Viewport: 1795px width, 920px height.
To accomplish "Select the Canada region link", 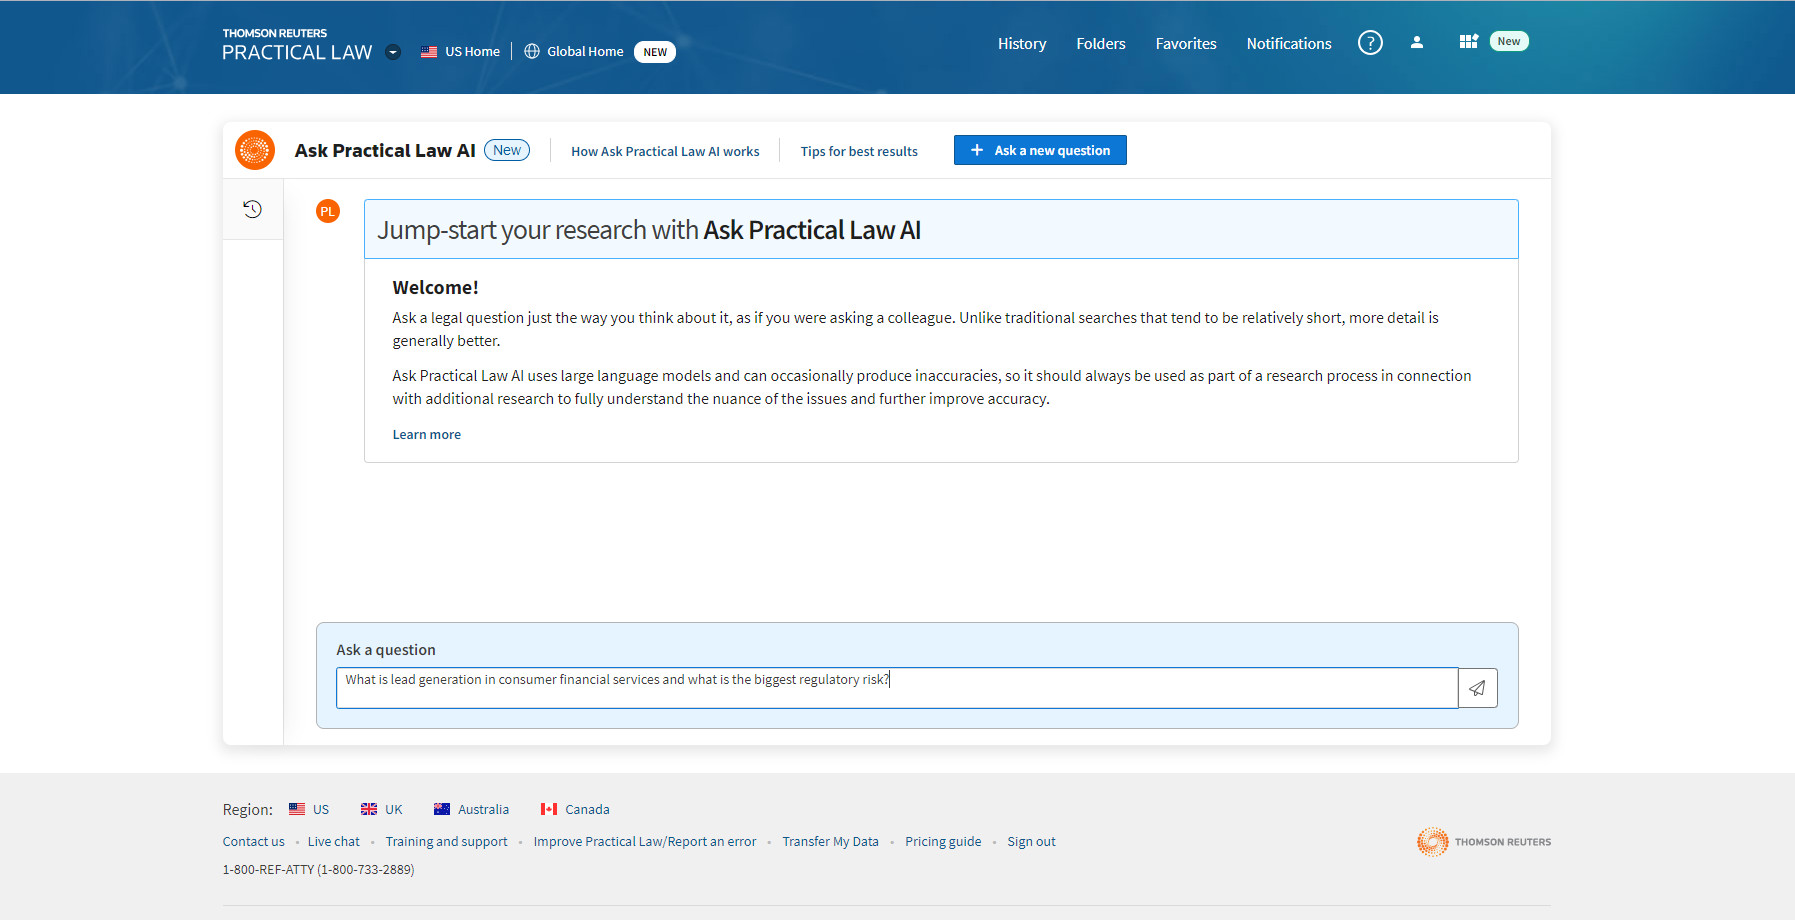I will pyautogui.click(x=587, y=809).
